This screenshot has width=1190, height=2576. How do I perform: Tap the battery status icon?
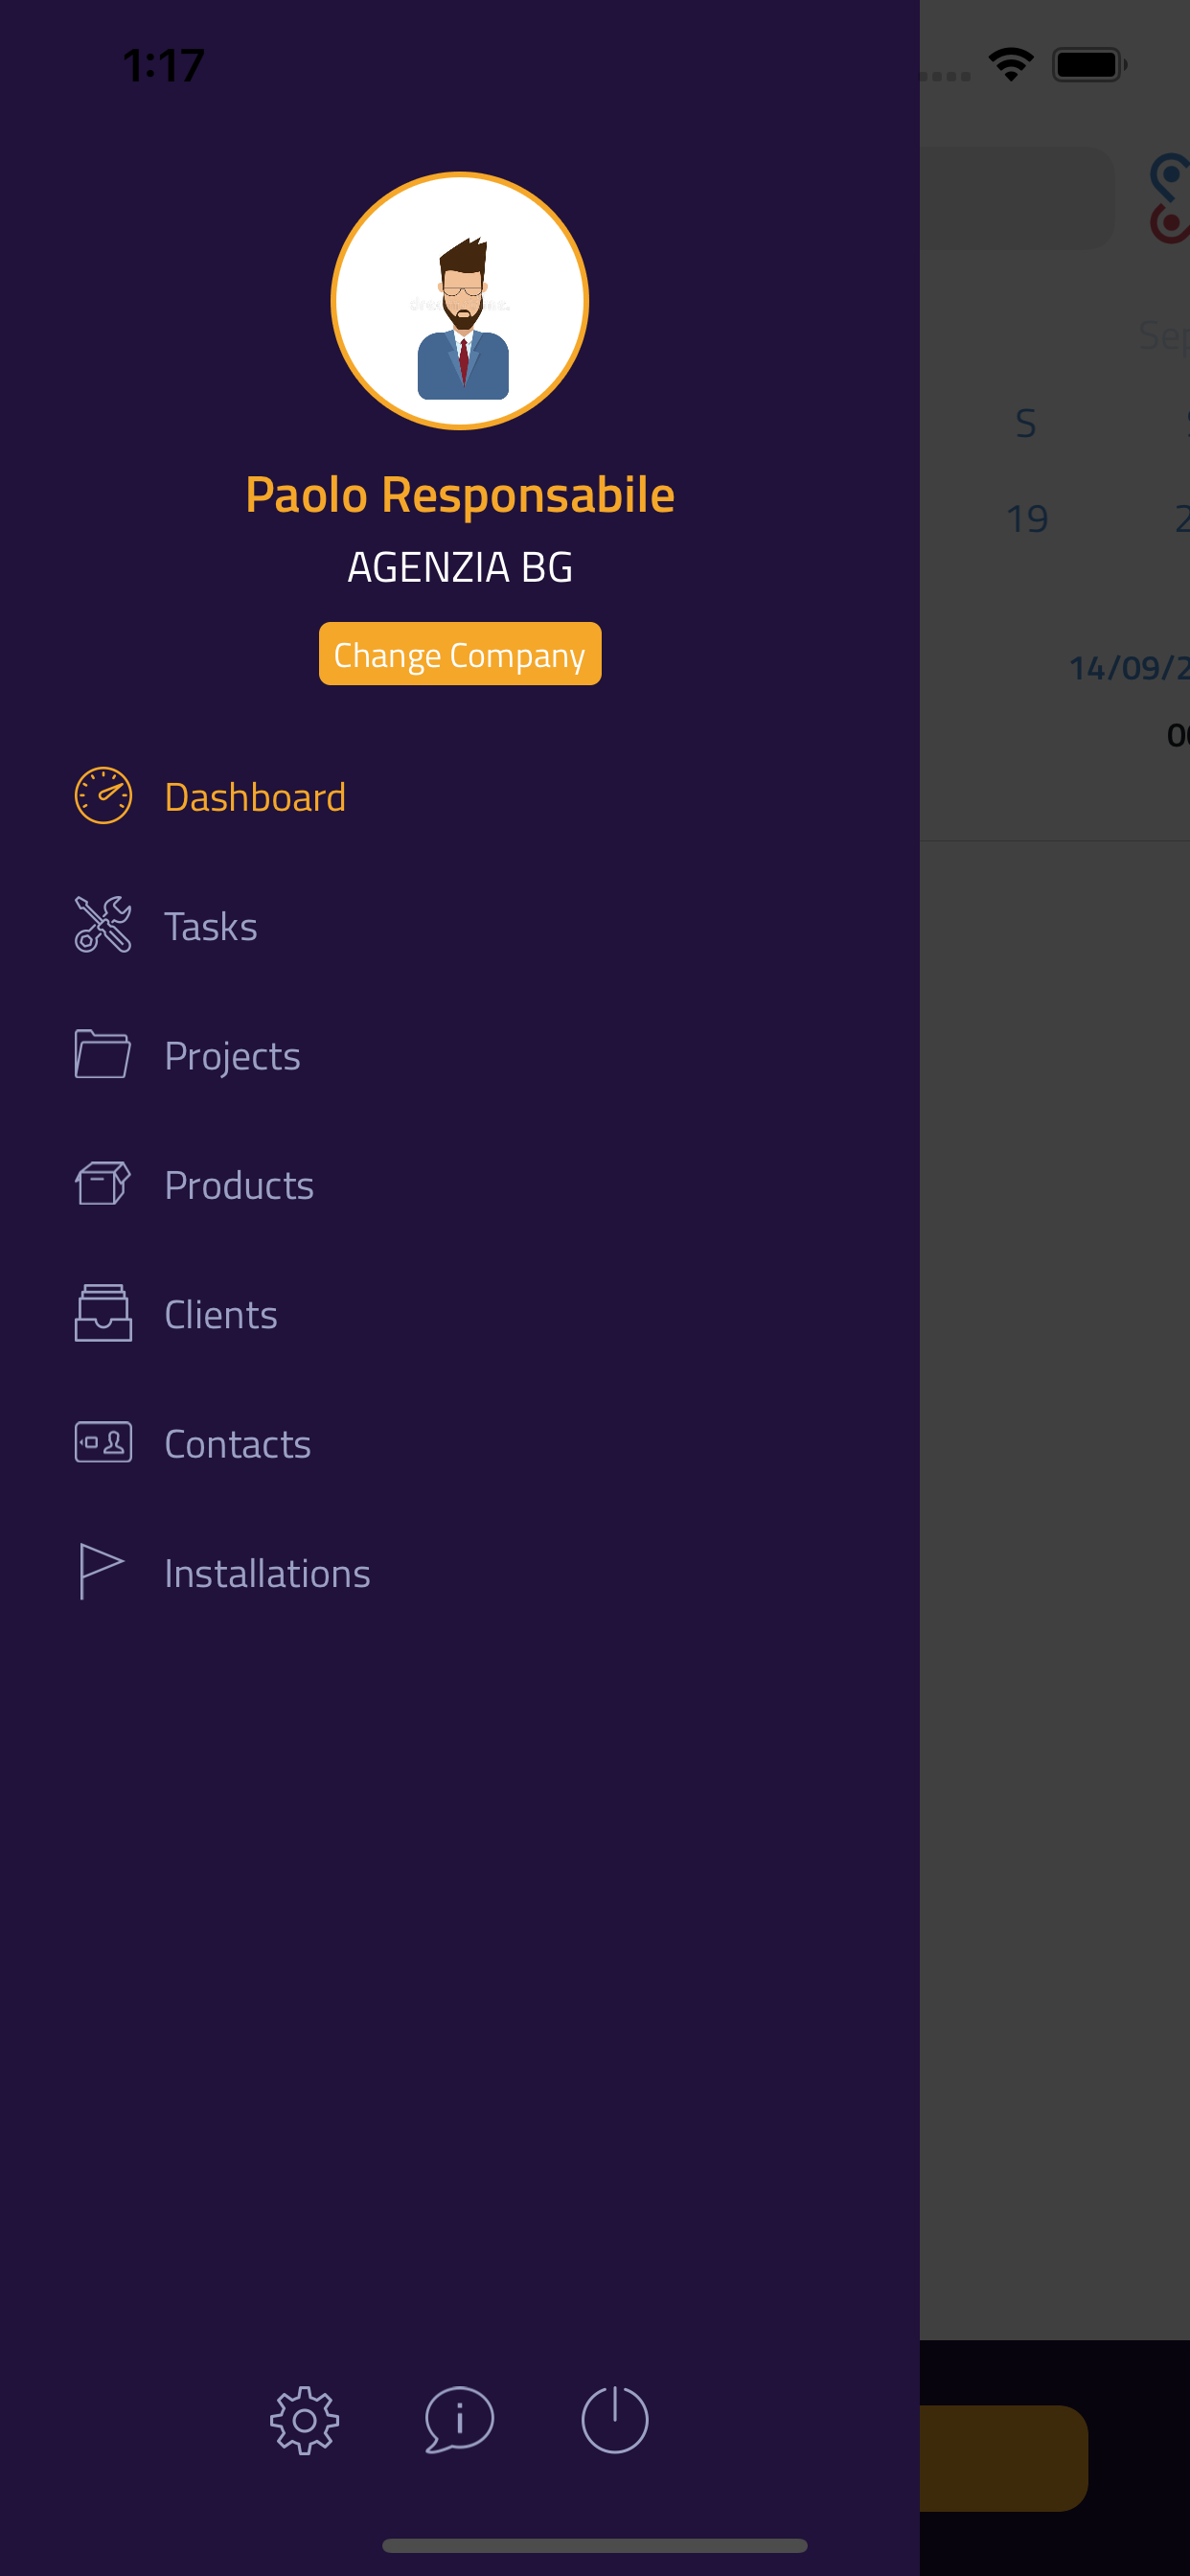point(1090,65)
